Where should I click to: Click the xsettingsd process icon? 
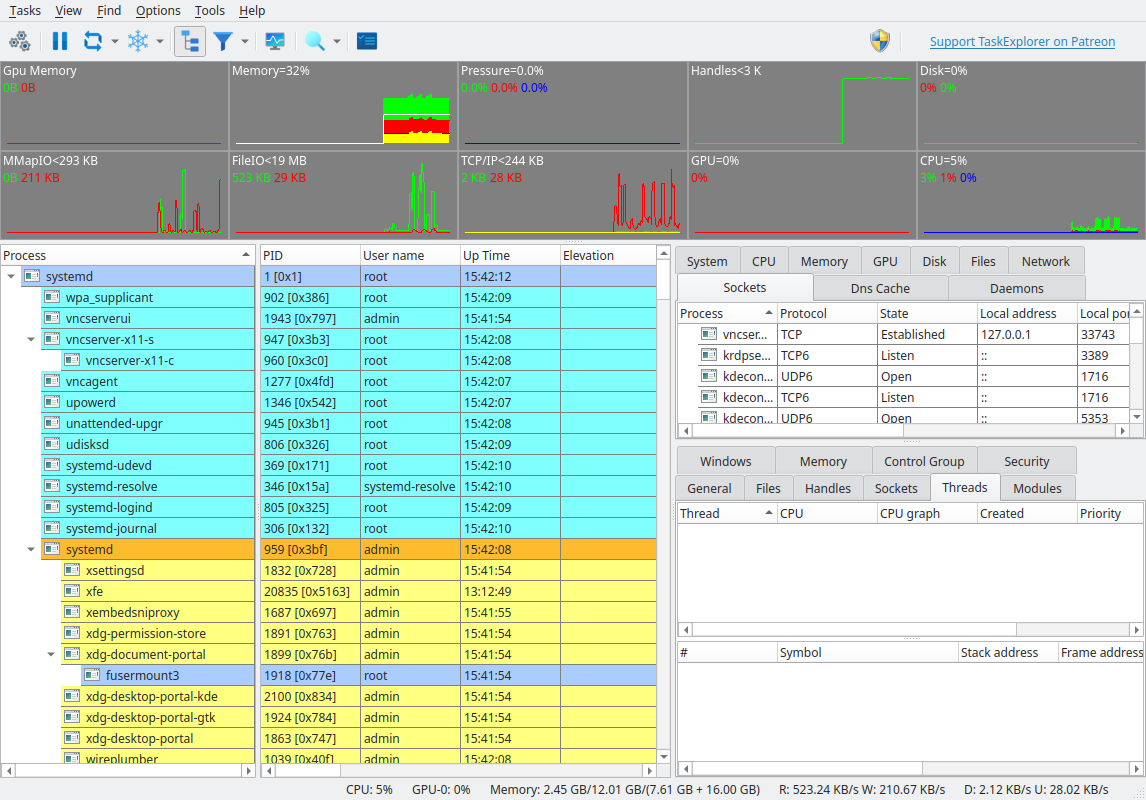point(72,570)
